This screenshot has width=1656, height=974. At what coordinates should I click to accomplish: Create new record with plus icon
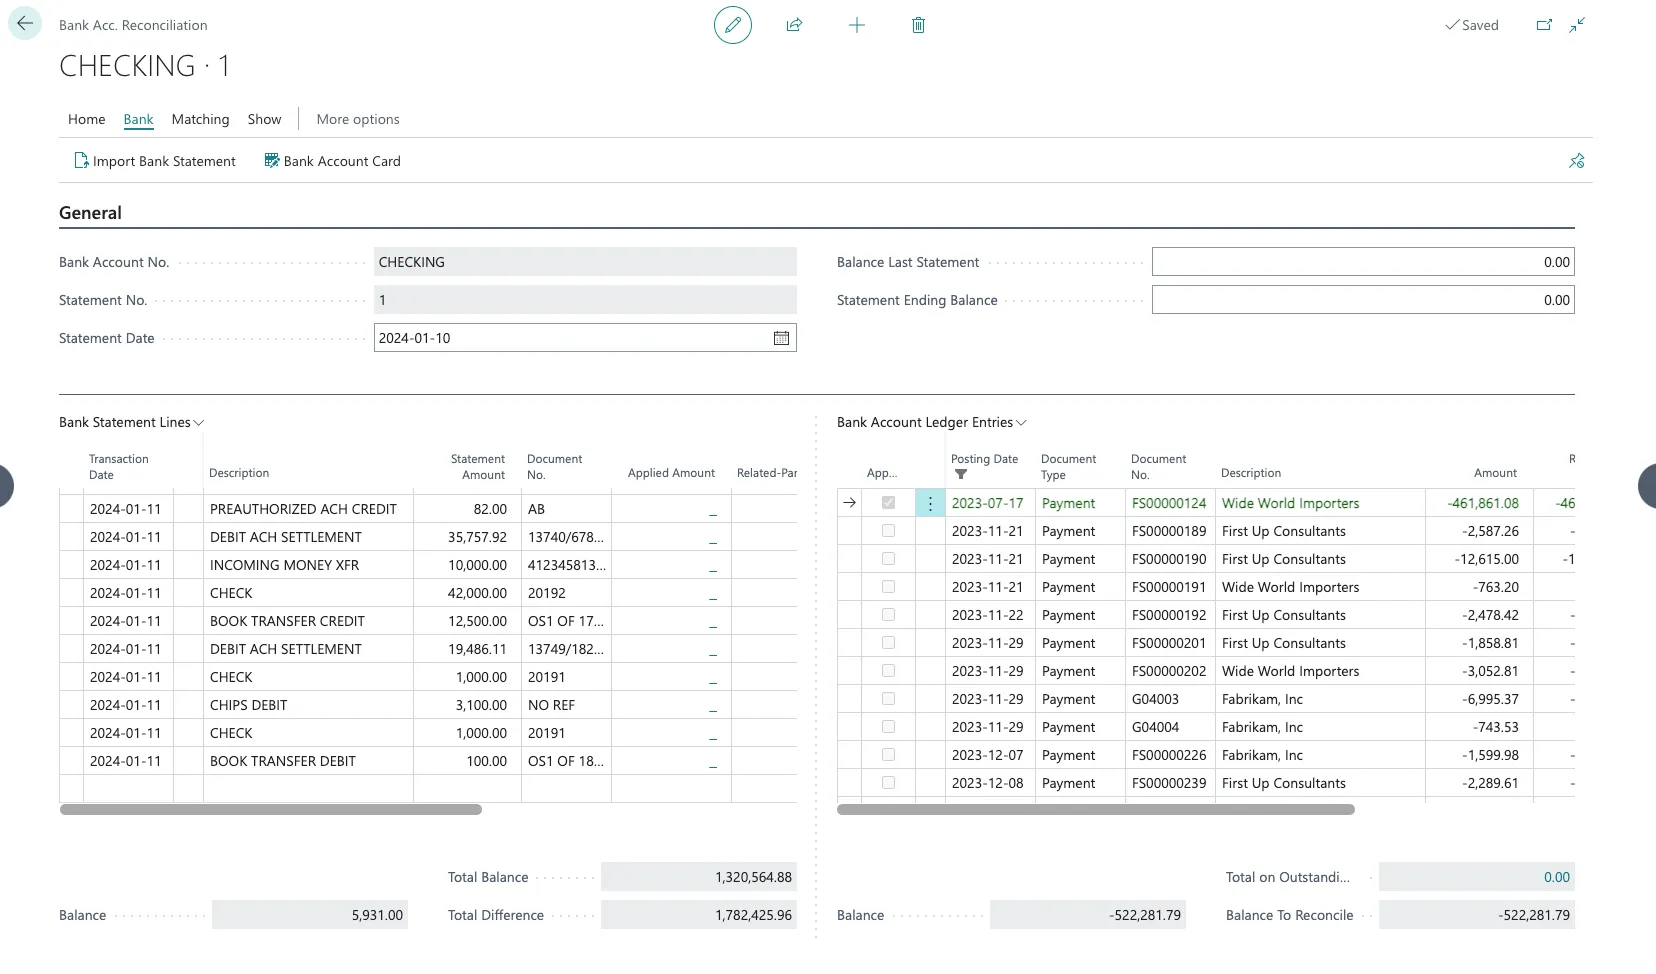857,25
